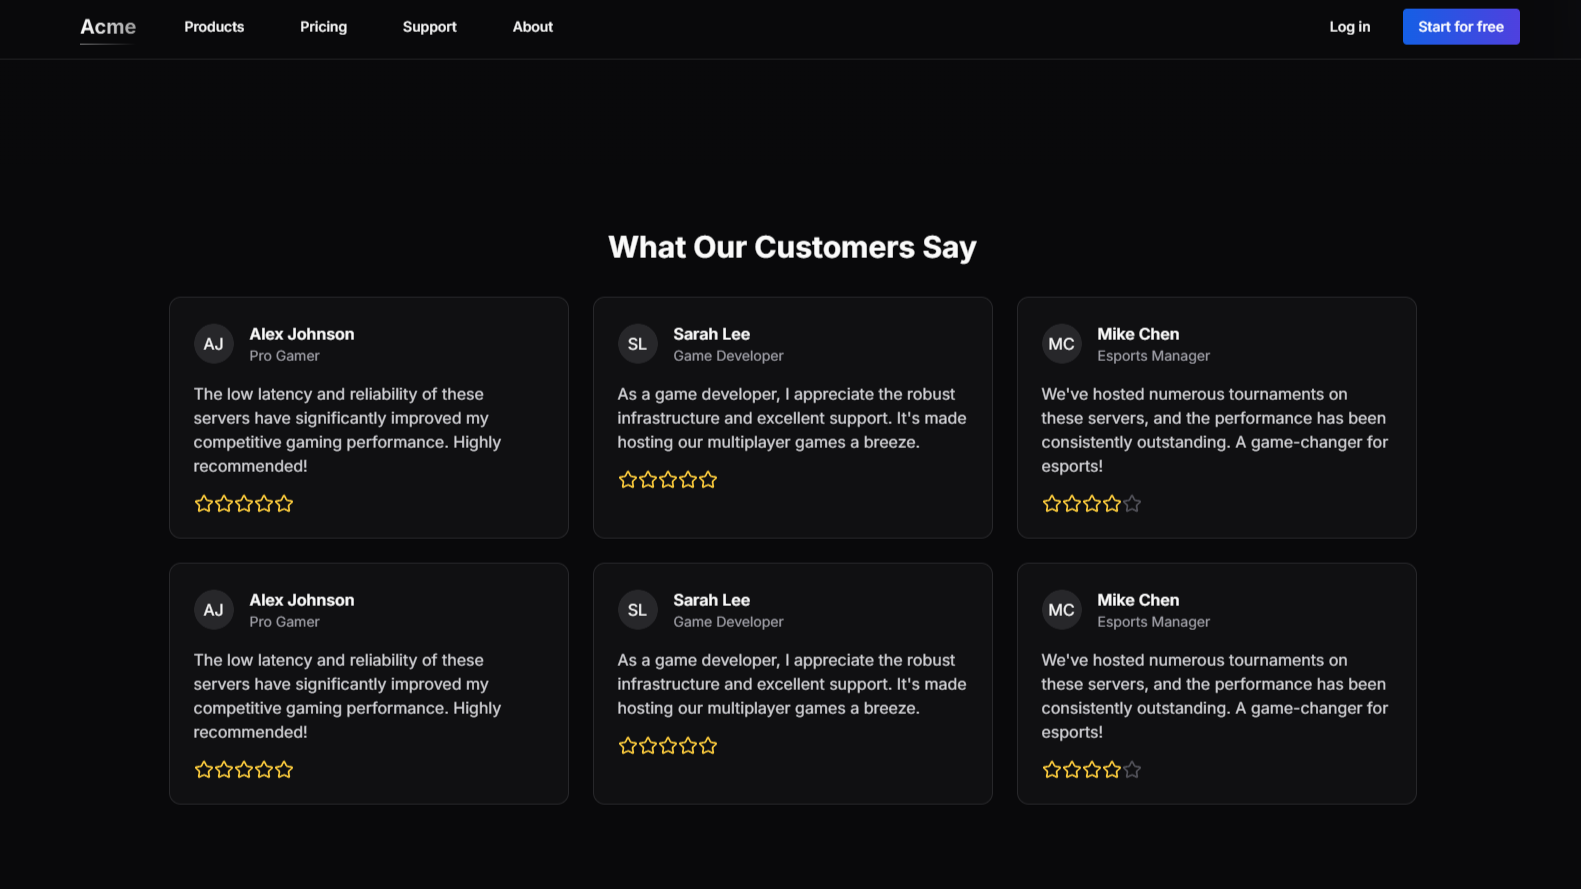Click the third star in bottom Alex Johnson review

point(244,770)
